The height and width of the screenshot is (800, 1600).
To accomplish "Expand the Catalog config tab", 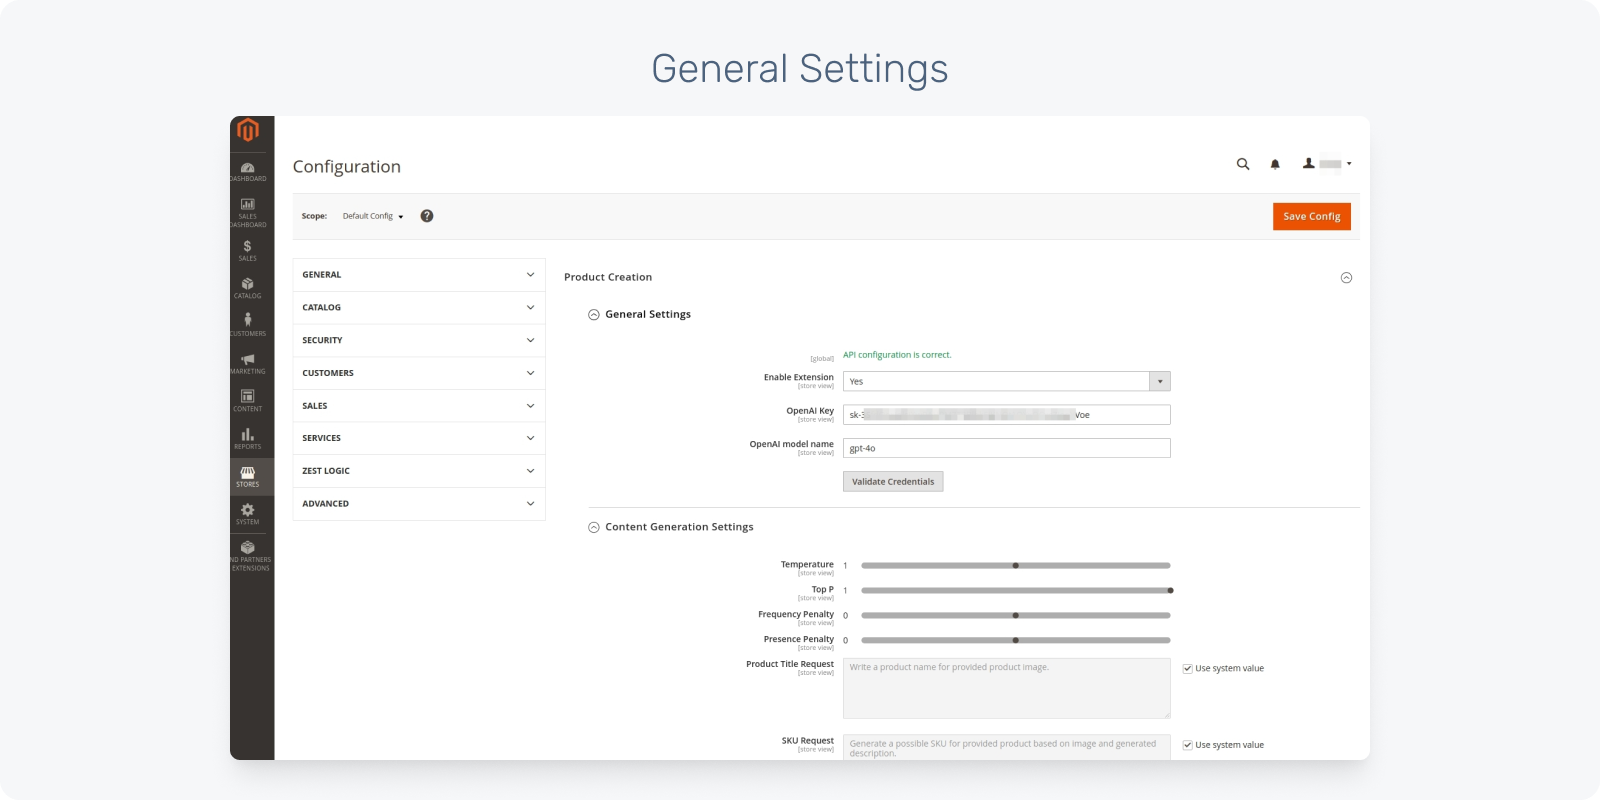I will click(418, 307).
